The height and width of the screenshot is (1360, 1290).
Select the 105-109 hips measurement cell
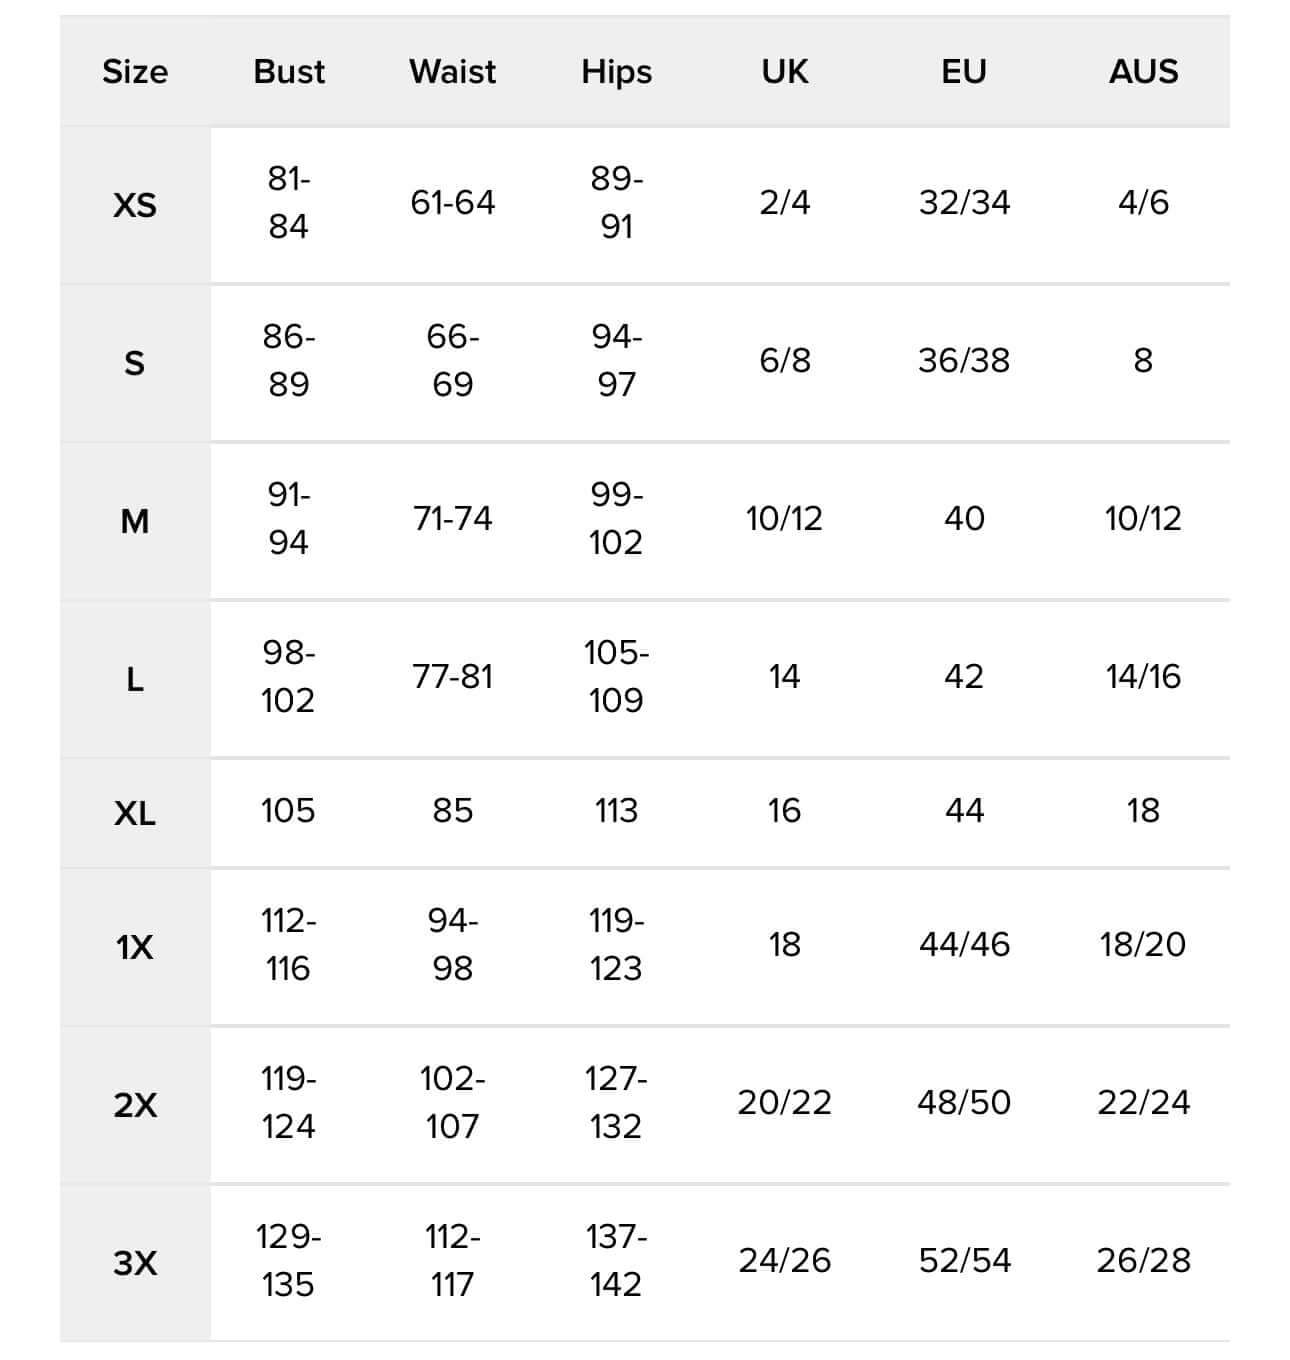pyautogui.click(x=616, y=677)
